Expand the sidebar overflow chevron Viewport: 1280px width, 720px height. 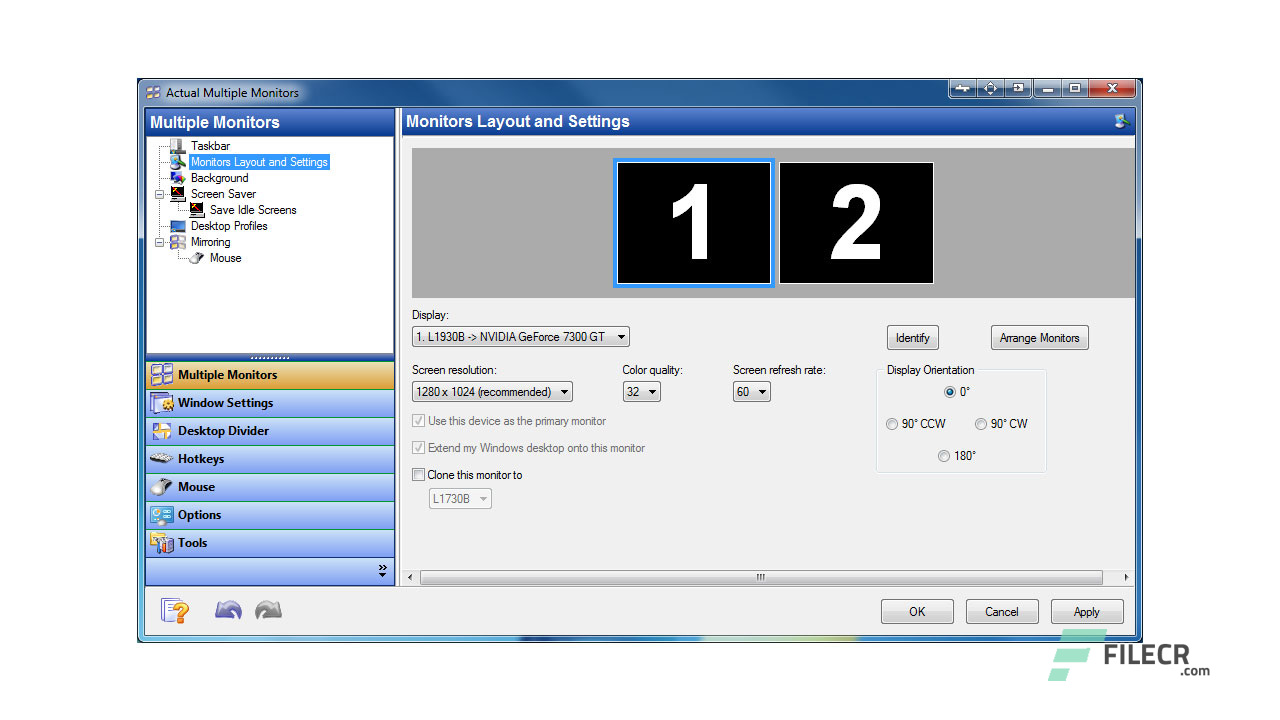click(x=382, y=571)
